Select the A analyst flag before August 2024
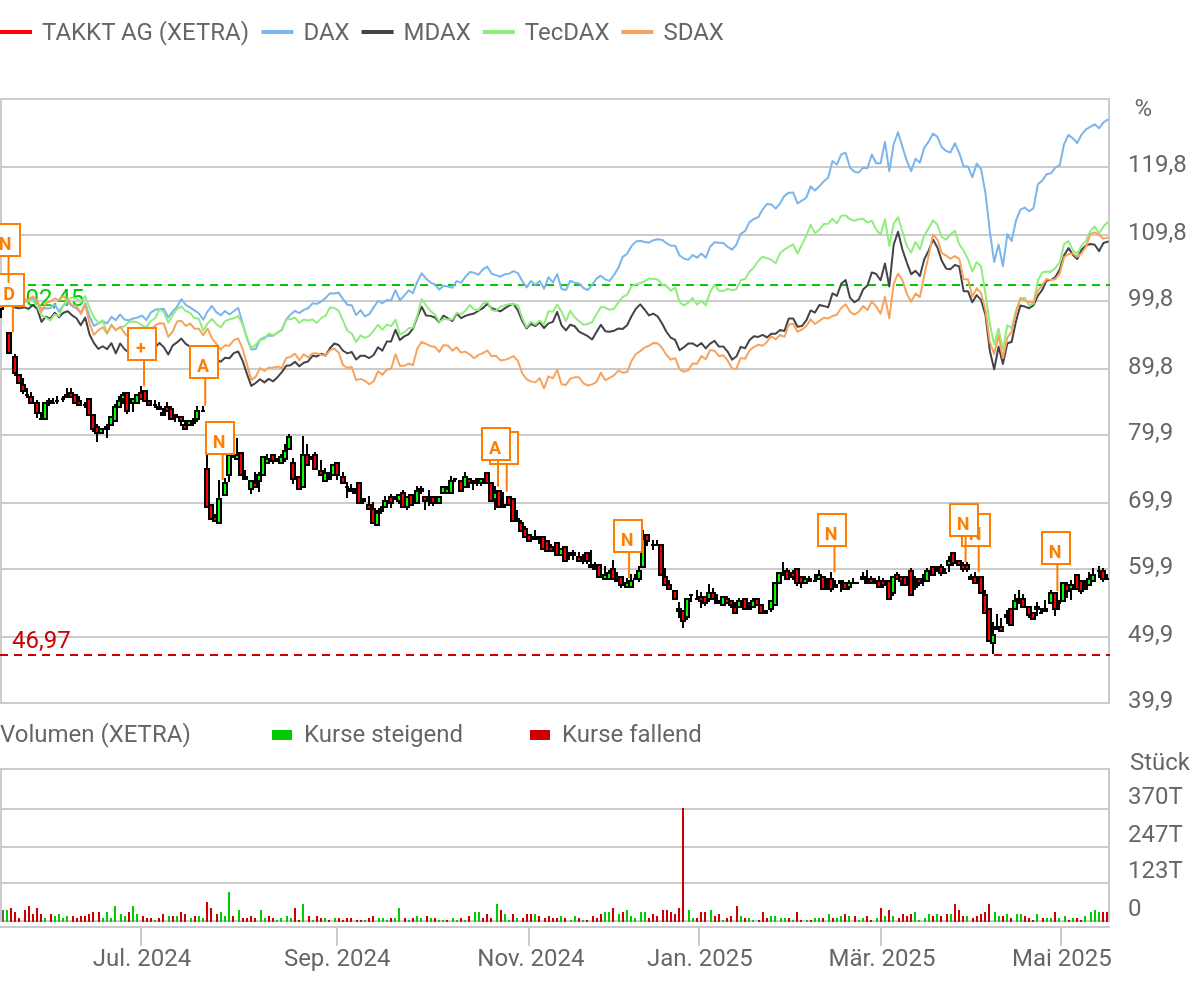Screen dimensions: 1200x1000 [x=202, y=362]
